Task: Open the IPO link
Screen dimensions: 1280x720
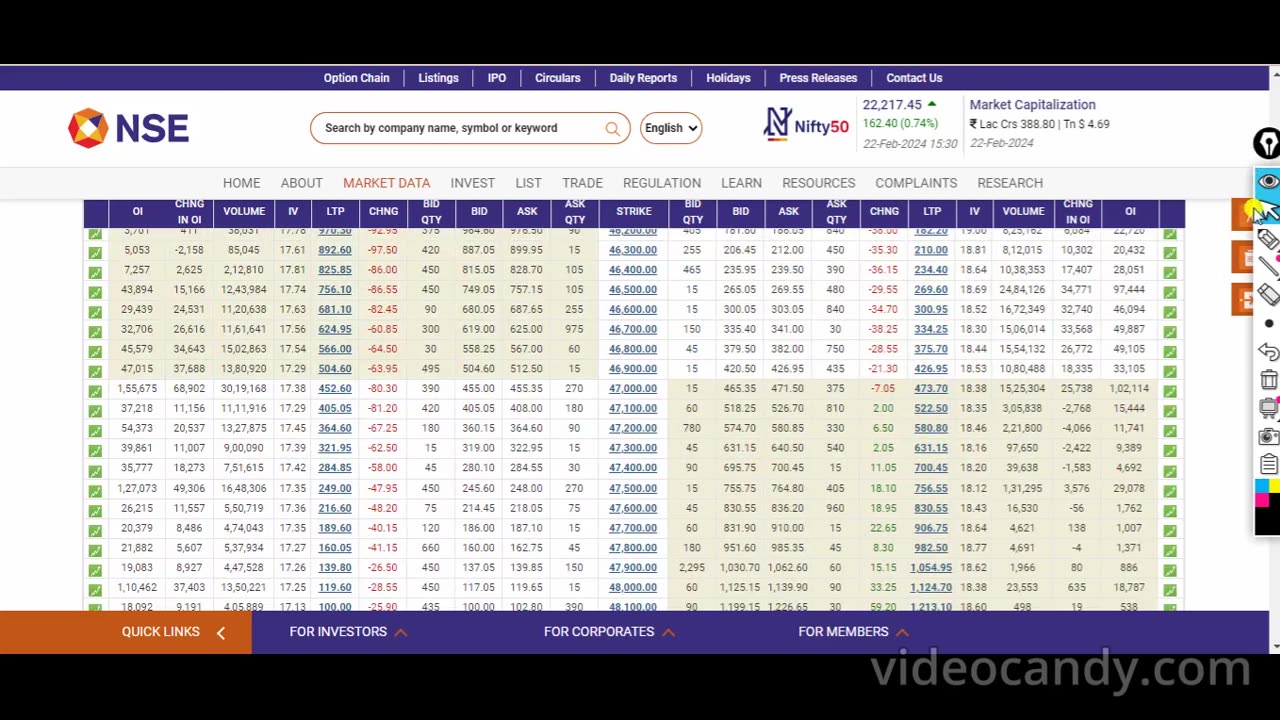Action: pos(497,78)
